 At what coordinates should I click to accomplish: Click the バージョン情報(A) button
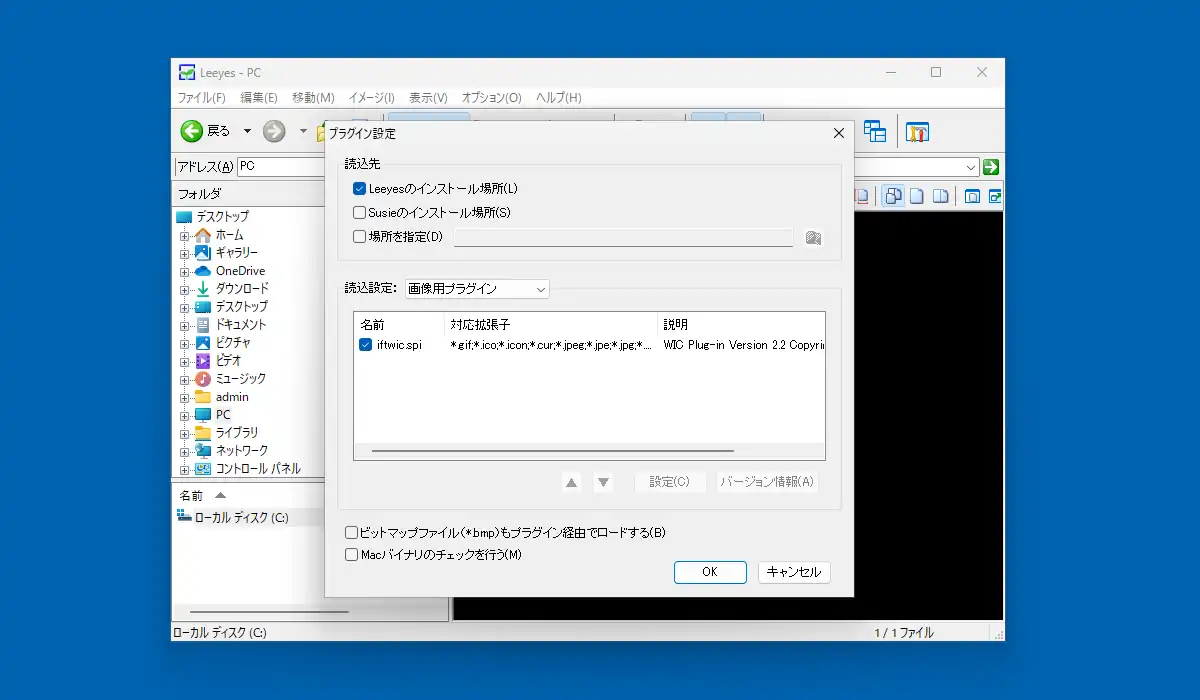767,482
